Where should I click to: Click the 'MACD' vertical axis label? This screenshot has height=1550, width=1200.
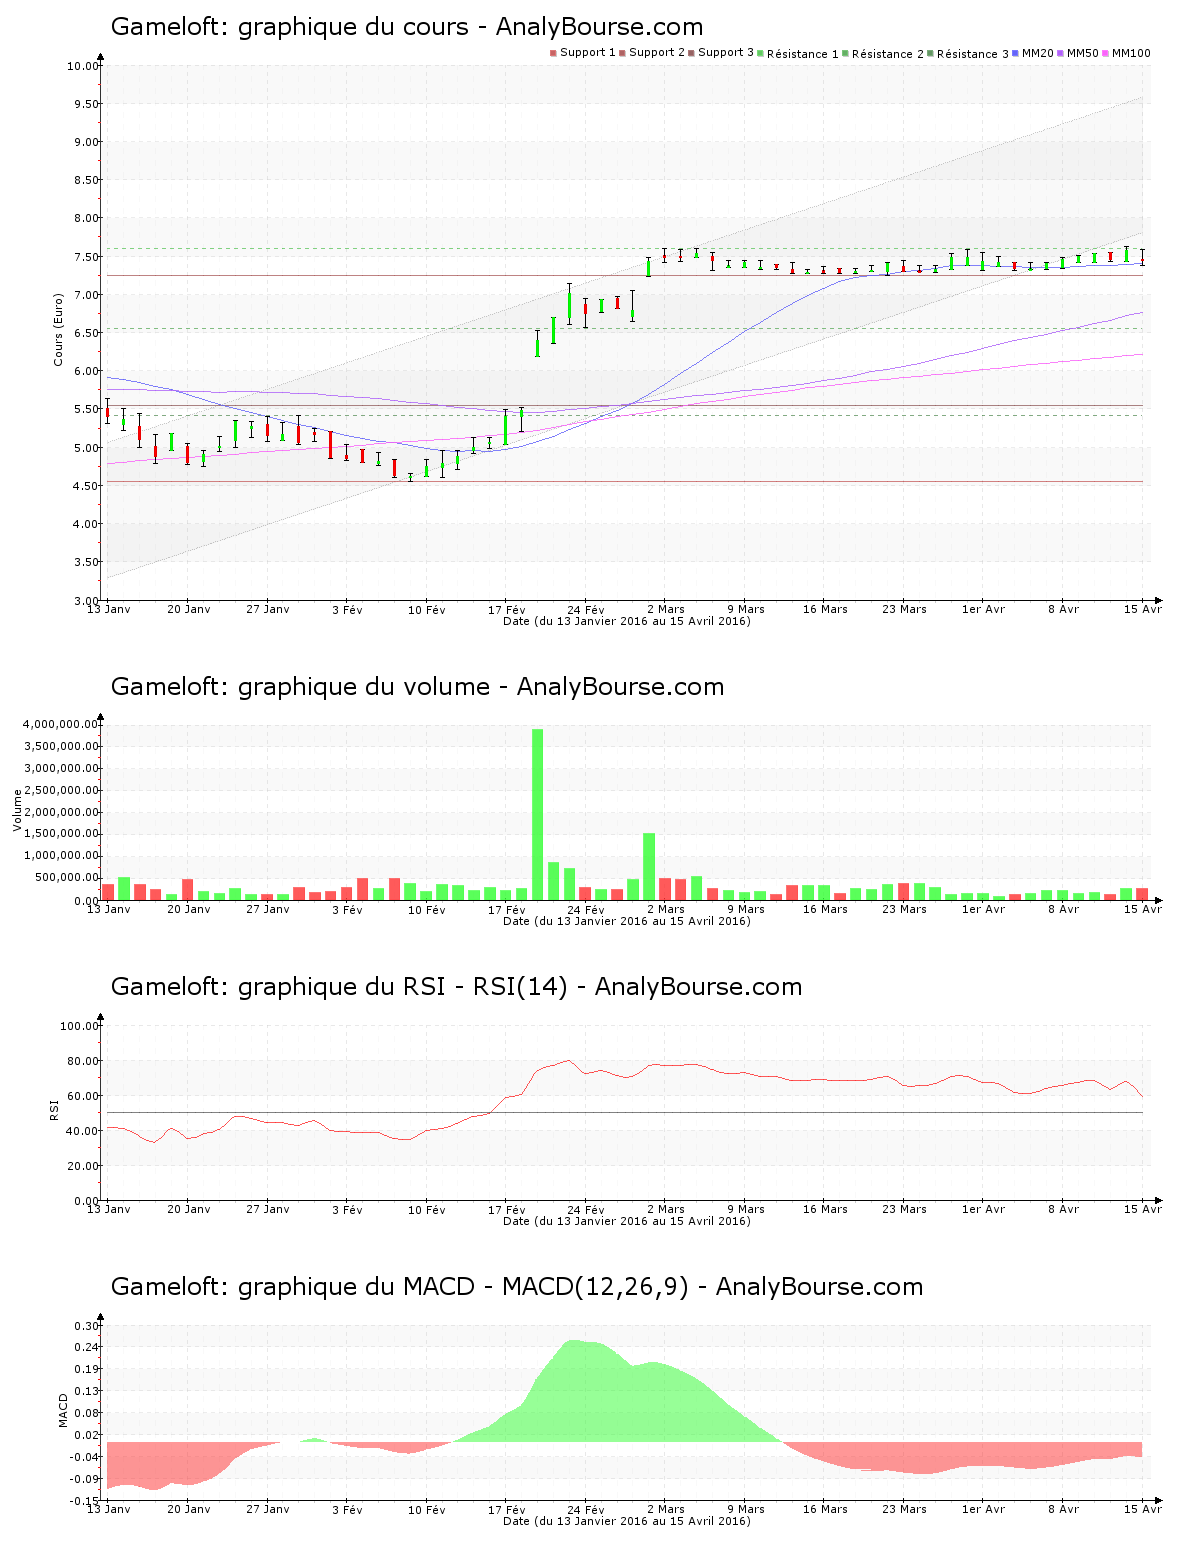(x=63, y=1410)
